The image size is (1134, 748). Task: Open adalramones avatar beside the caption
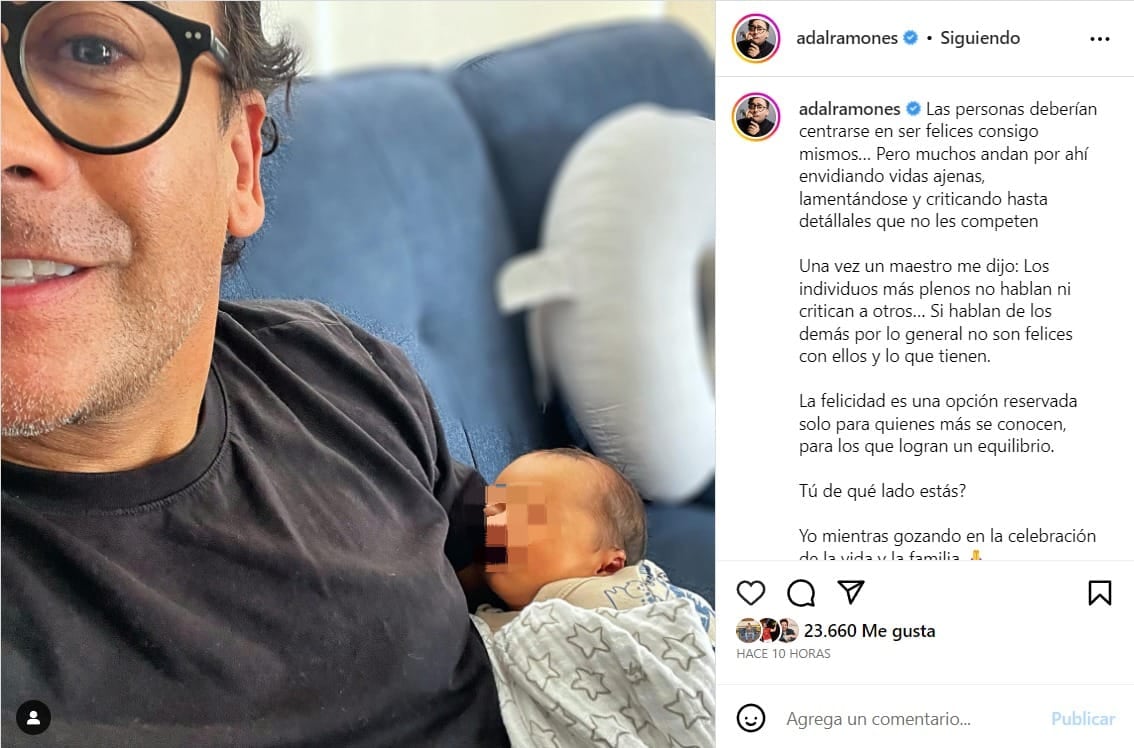pyautogui.click(x=756, y=116)
